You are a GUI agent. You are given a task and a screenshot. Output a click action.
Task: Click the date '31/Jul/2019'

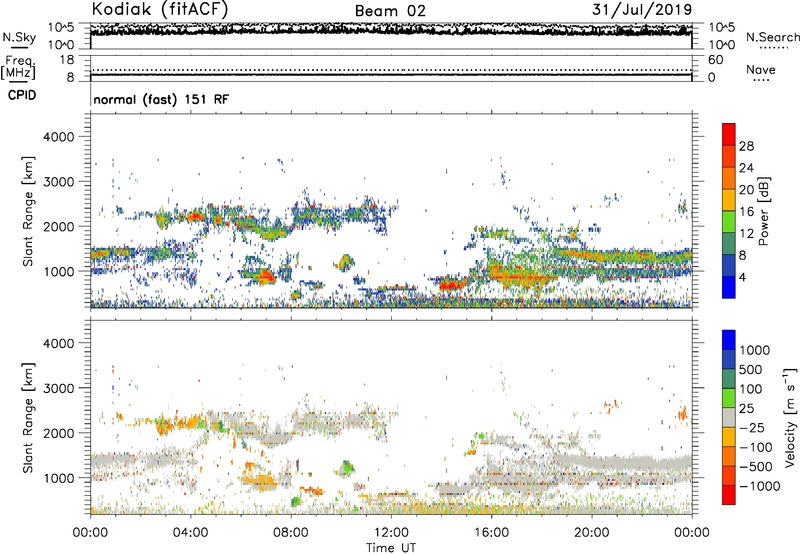(642, 9)
